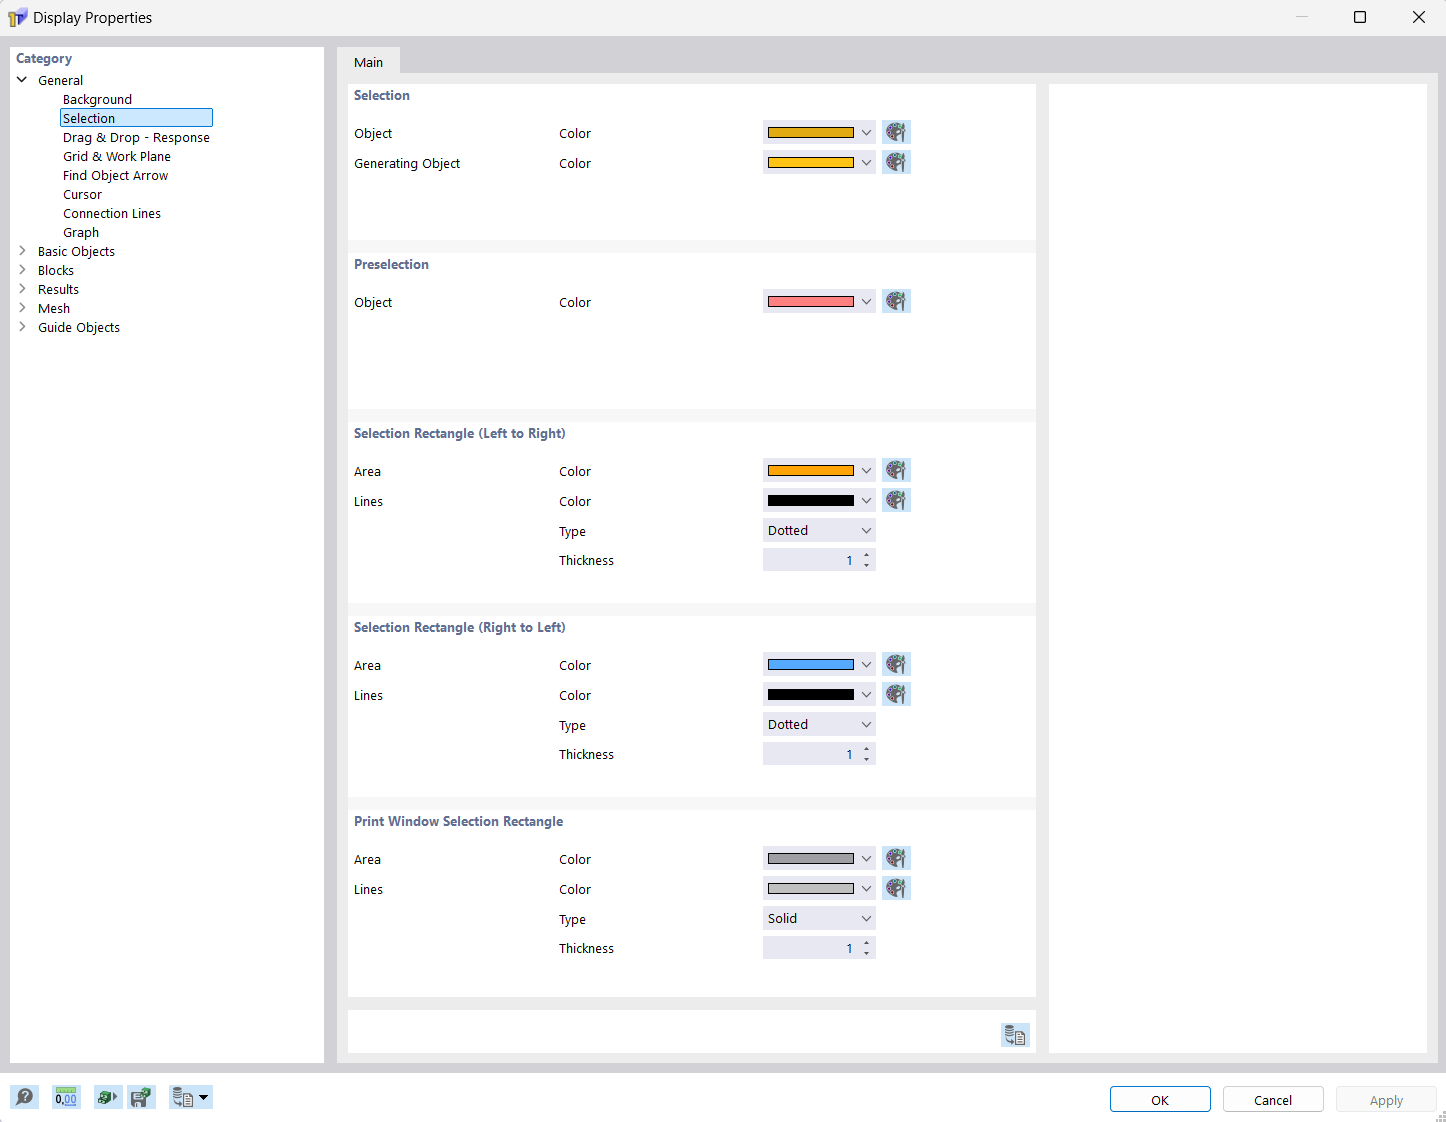Select Grid & Work Plane tree item
Viewport: 1446px width, 1122px height.
click(x=117, y=156)
